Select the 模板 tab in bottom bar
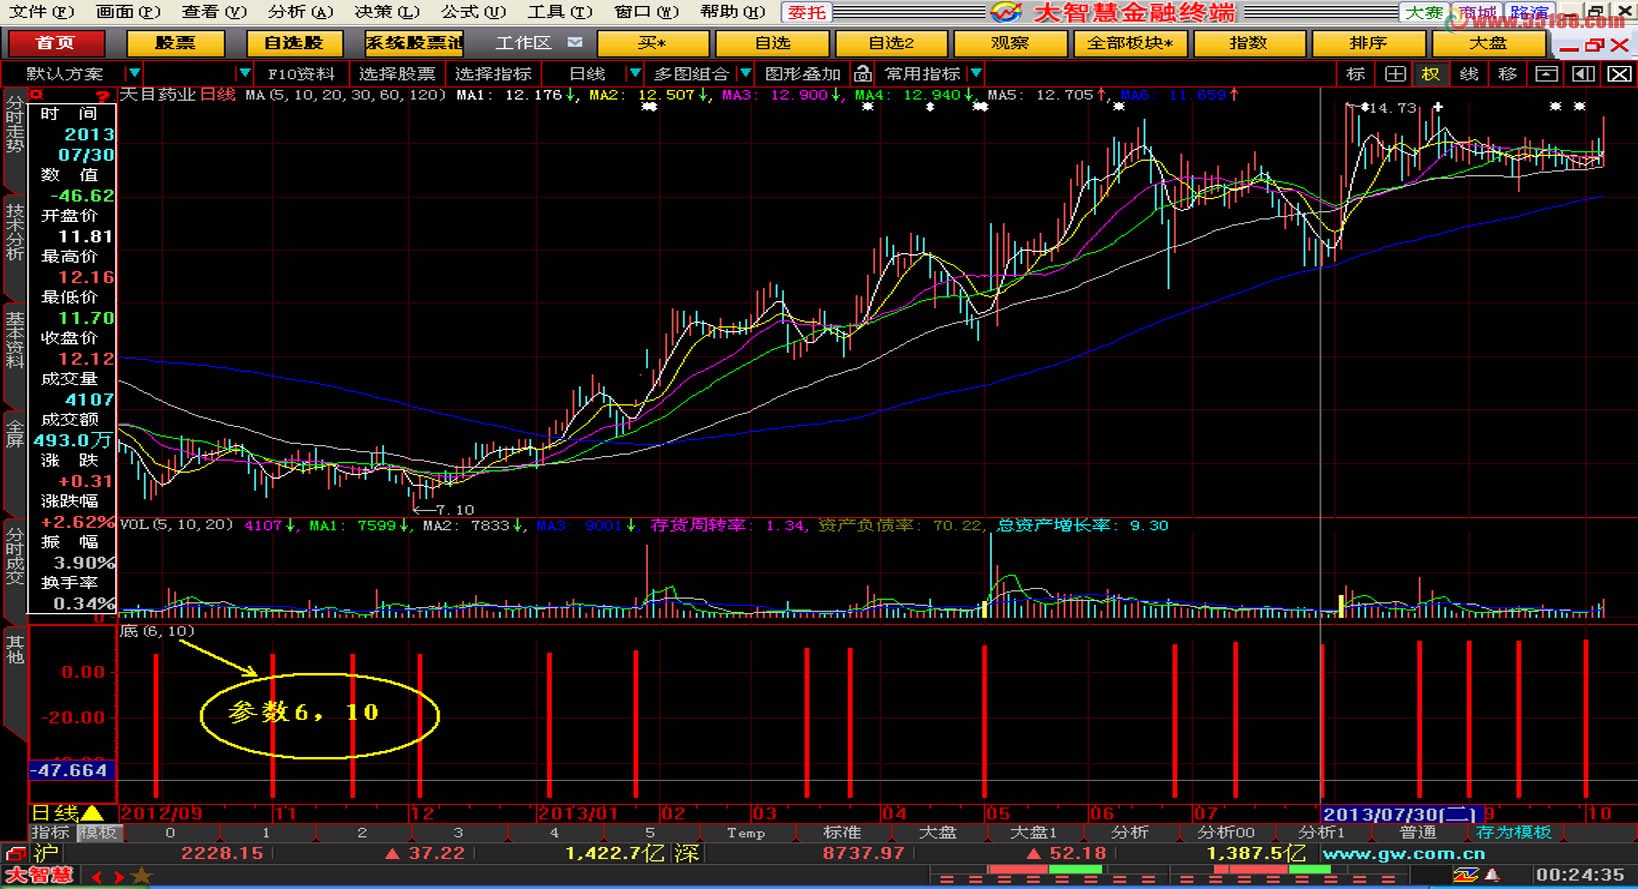 98,832
